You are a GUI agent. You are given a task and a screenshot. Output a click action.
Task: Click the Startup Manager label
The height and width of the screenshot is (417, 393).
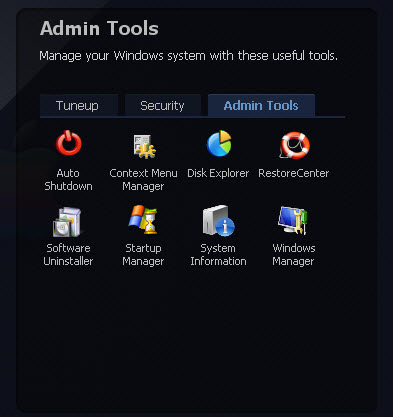coord(143,255)
